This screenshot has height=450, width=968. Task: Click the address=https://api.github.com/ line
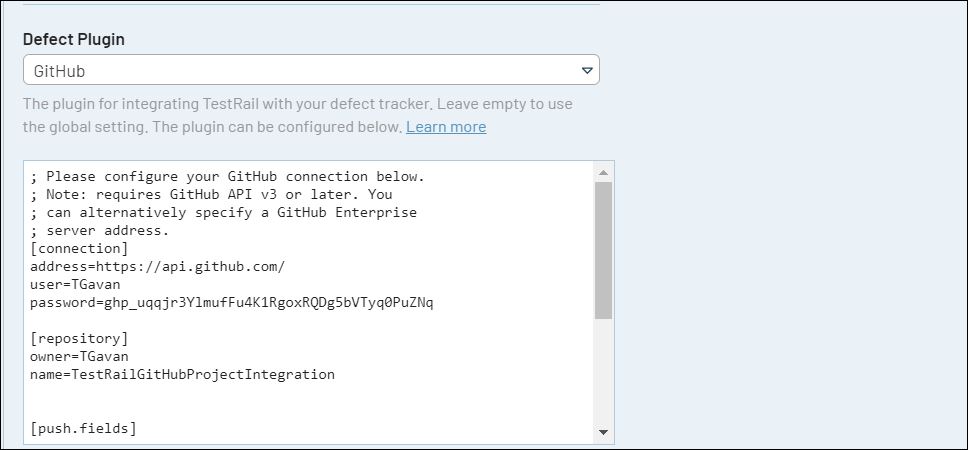coord(158,266)
